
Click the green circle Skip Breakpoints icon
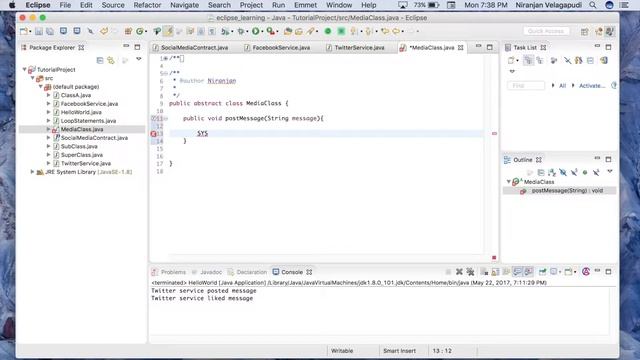point(328,31)
